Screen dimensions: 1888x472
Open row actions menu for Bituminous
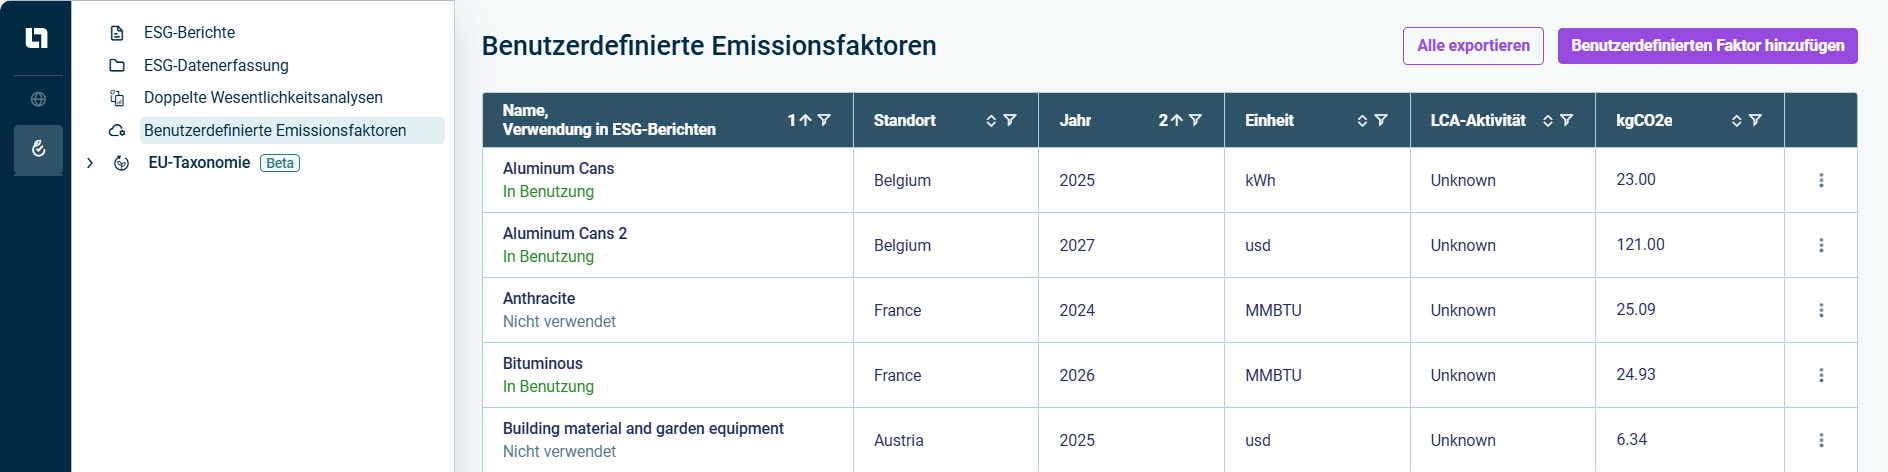pos(1821,375)
